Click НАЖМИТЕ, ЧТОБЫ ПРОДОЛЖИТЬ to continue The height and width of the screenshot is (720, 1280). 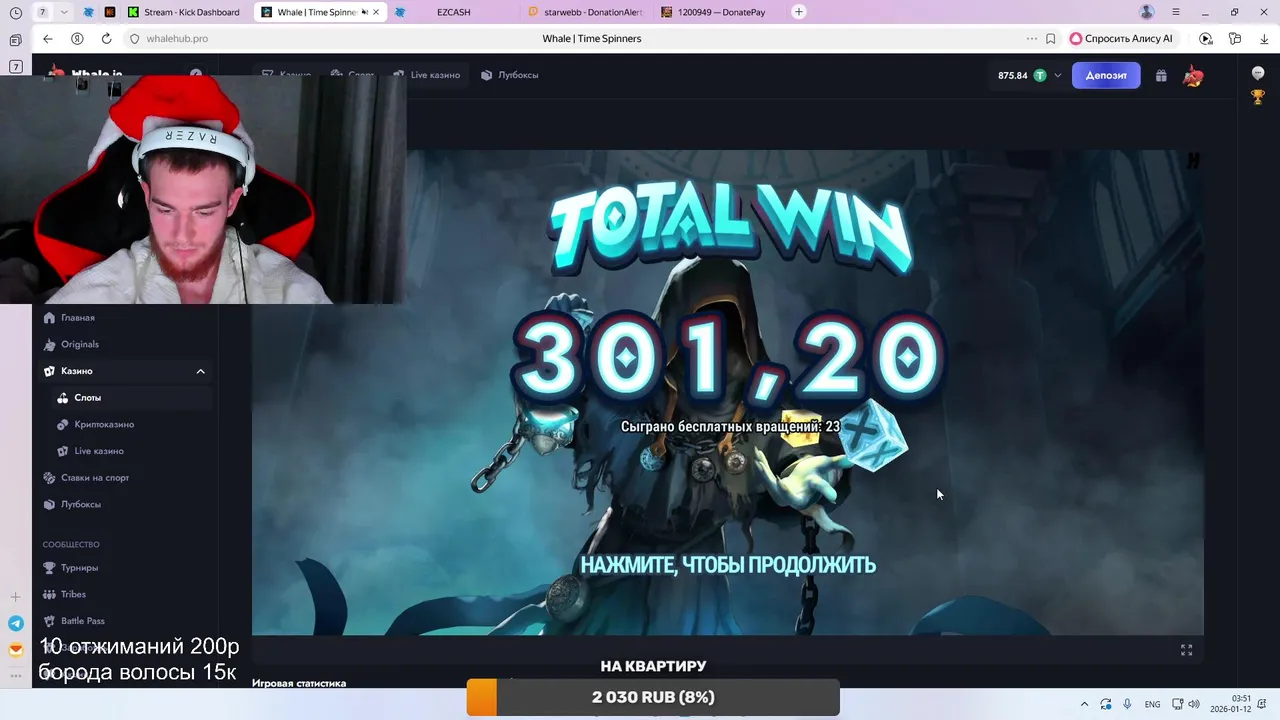point(728,565)
